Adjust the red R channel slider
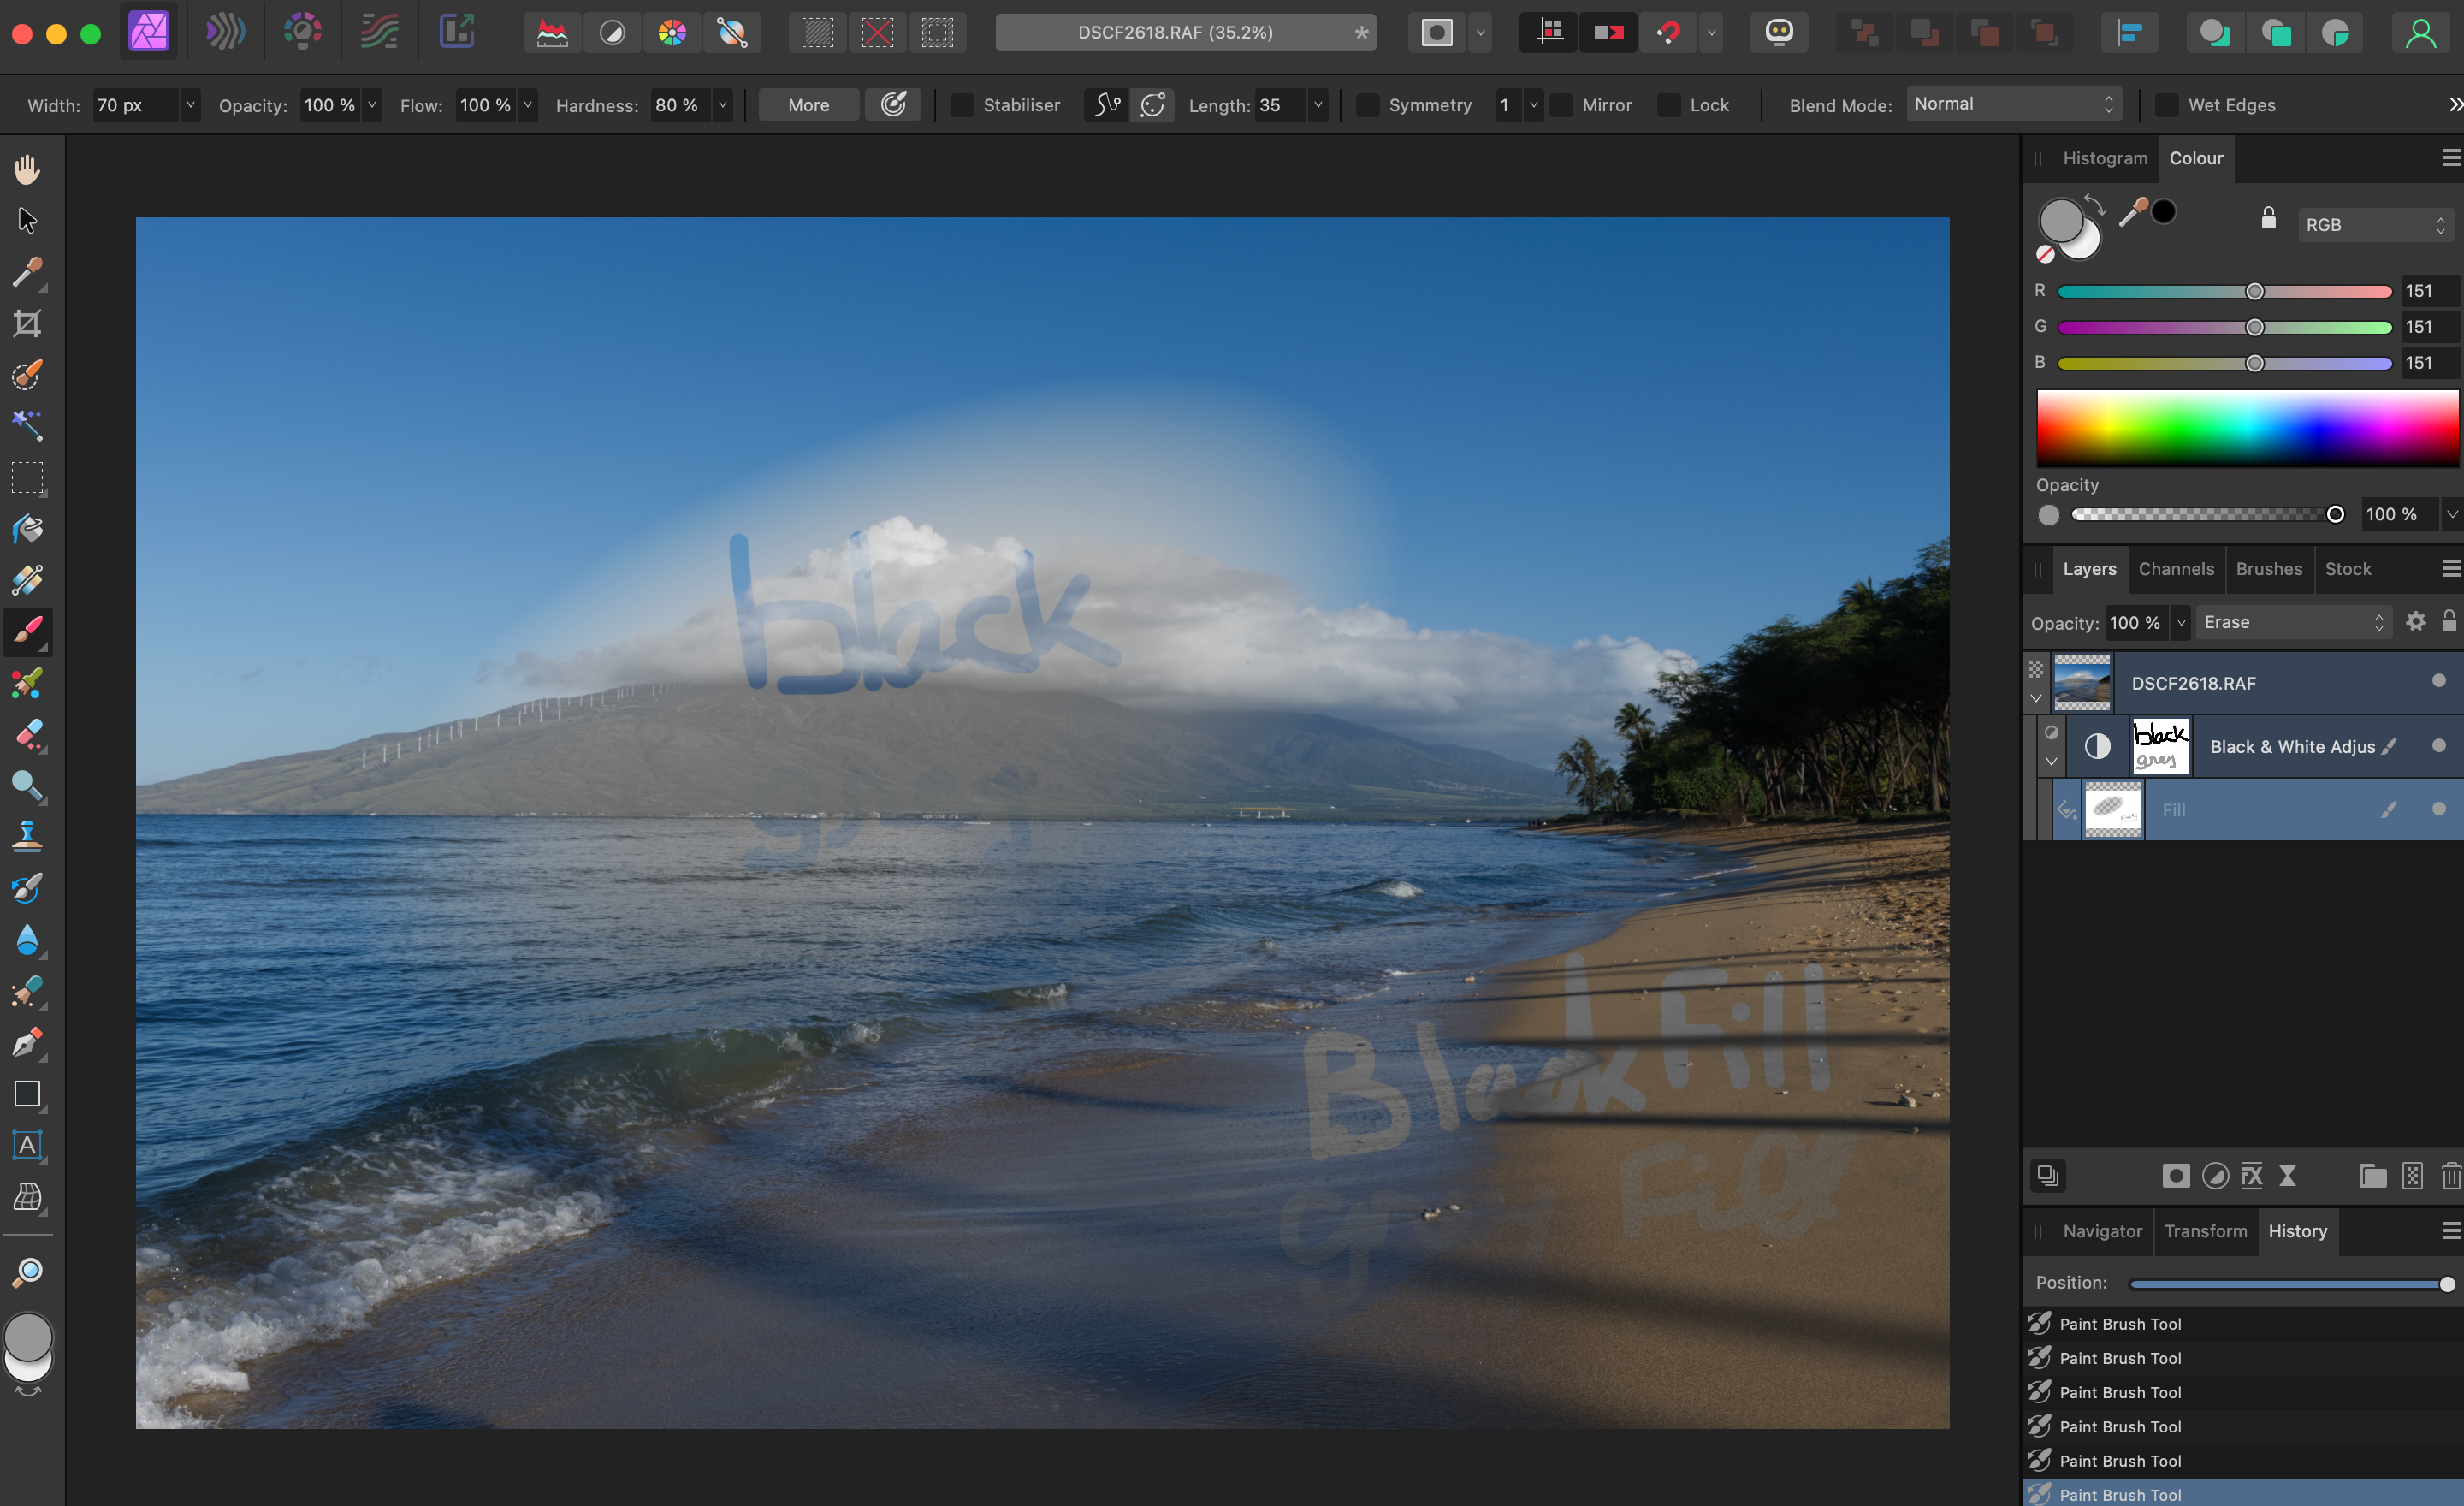Viewport: 2464px width, 1506px height. tap(2224, 291)
